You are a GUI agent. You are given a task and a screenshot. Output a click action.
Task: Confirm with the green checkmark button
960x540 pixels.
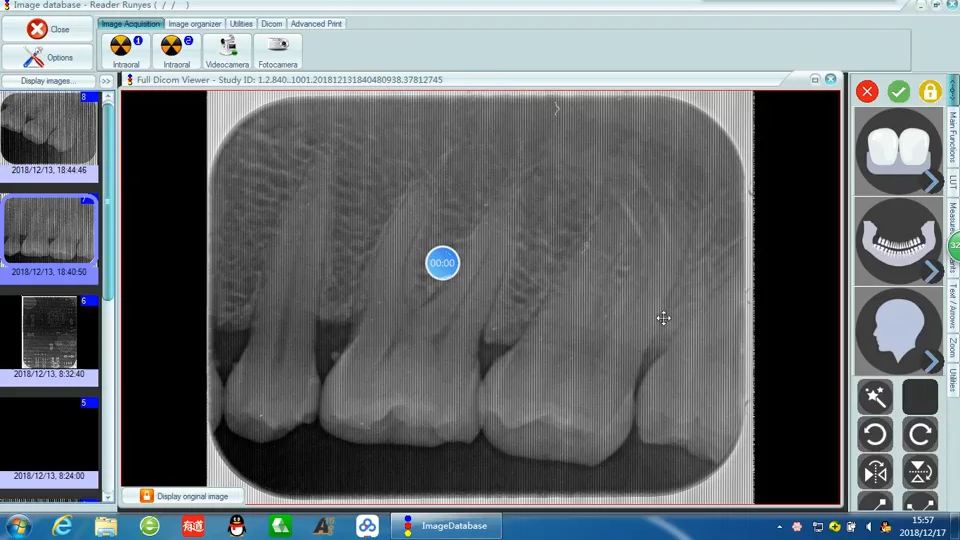pyautogui.click(x=898, y=92)
